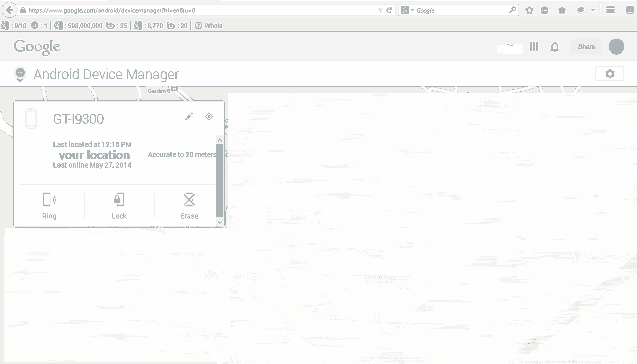The image size is (637, 364).
Task: Click the device card scrollbar down arrow
Action: click(219, 222)
